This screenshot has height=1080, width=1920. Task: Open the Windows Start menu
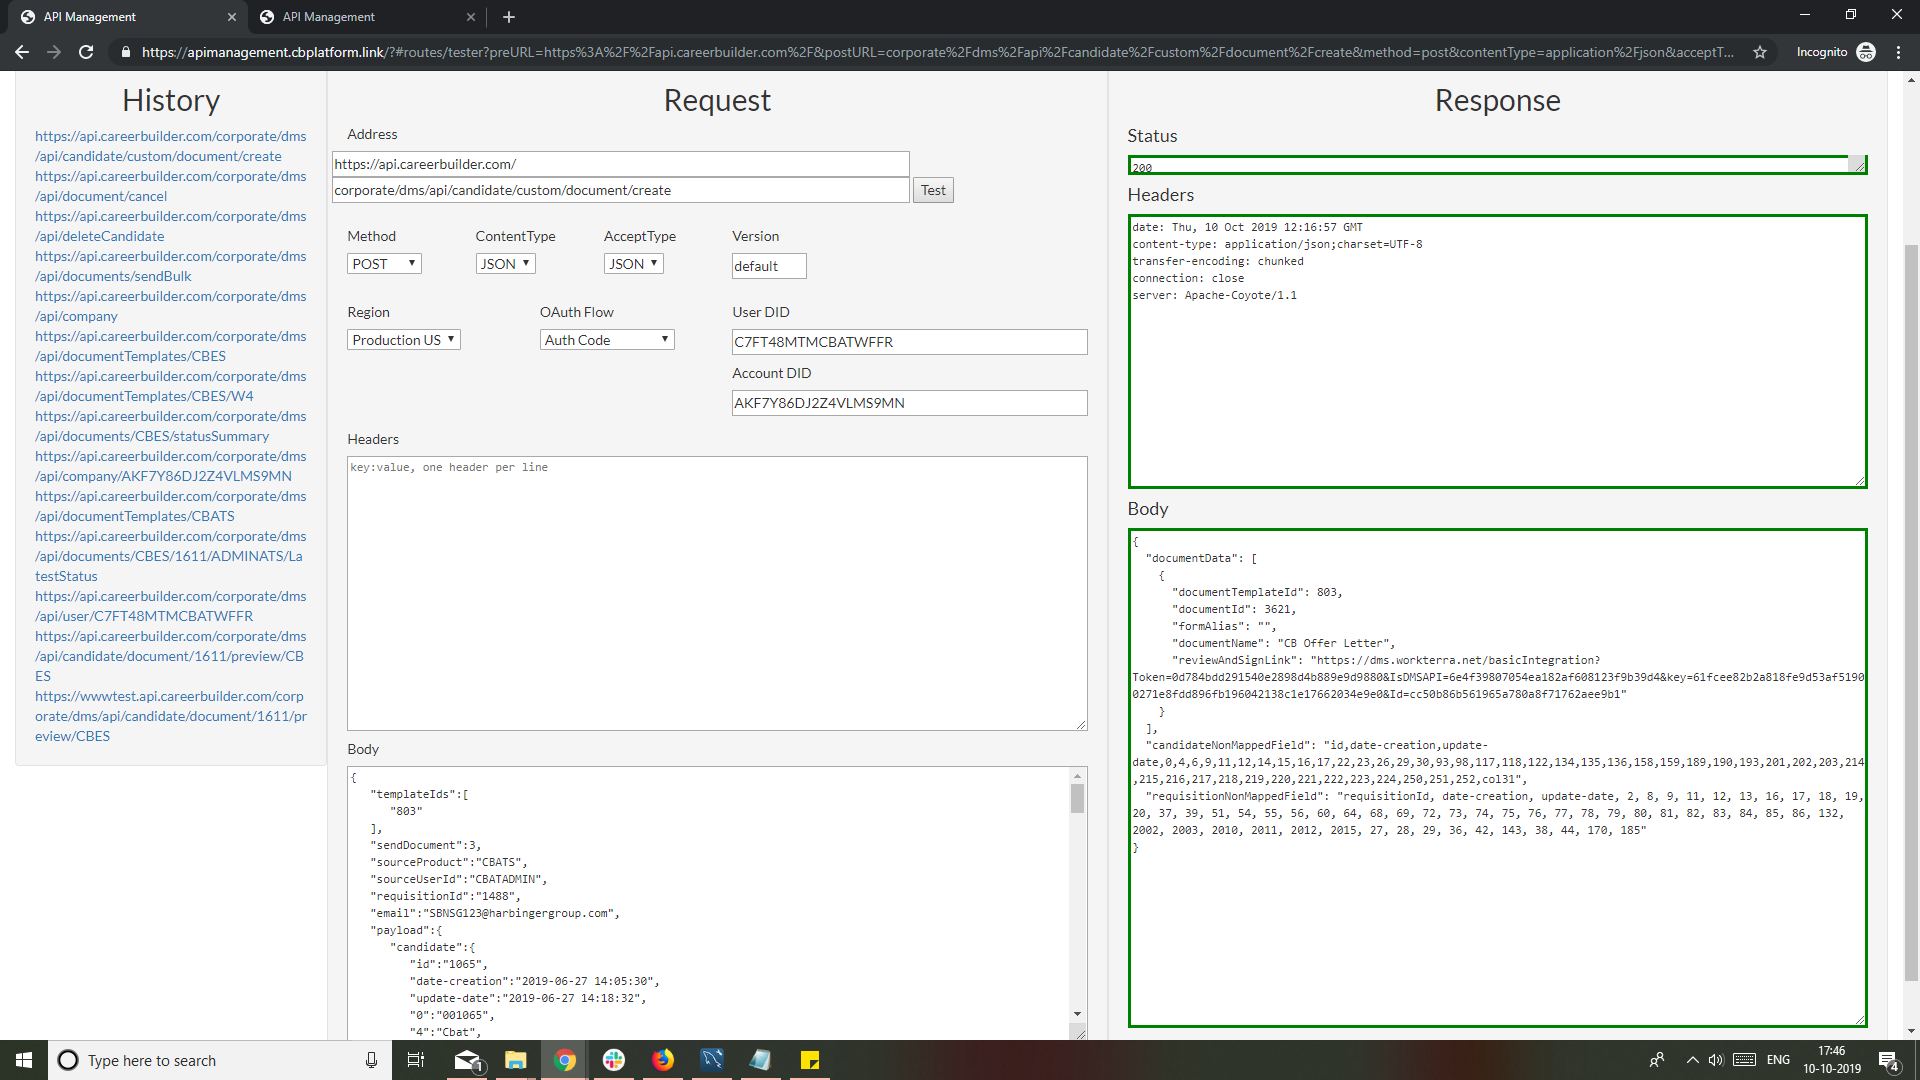(24, 1060)
